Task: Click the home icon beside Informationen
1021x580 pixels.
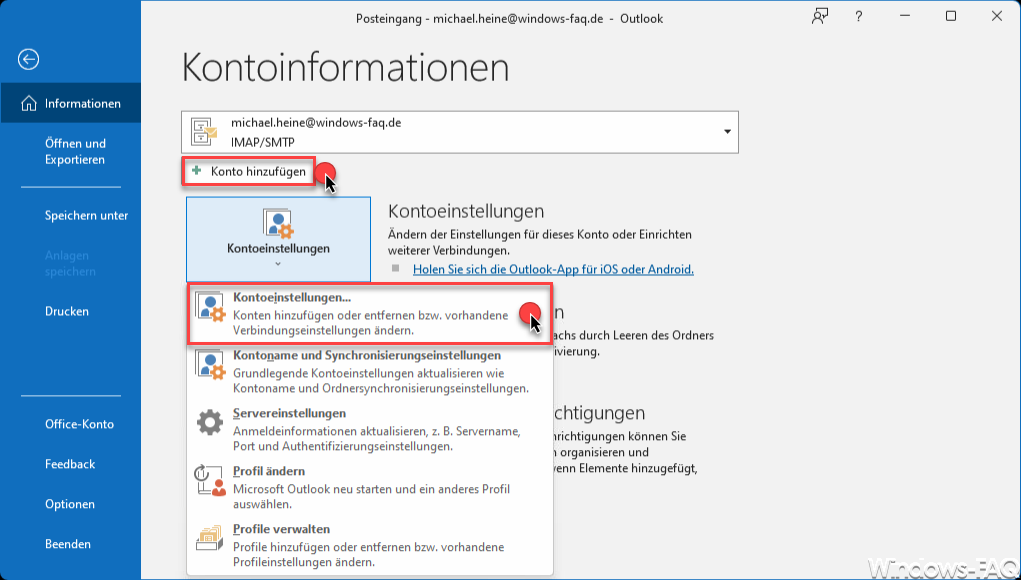Action: pyautogui.click(x=29, y=104)
